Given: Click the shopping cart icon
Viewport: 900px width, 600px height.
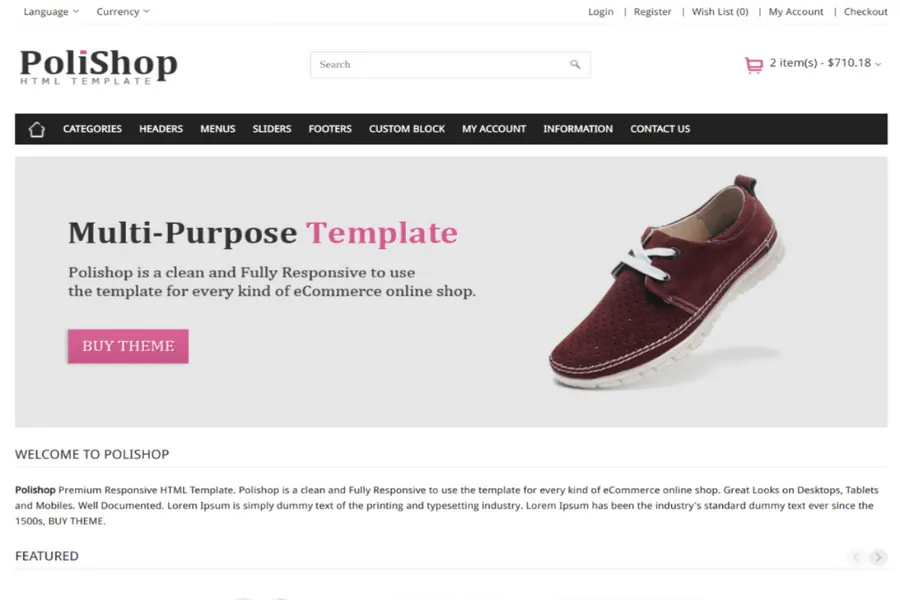Looking at the screenshot, I should click(x=753, y=66).
